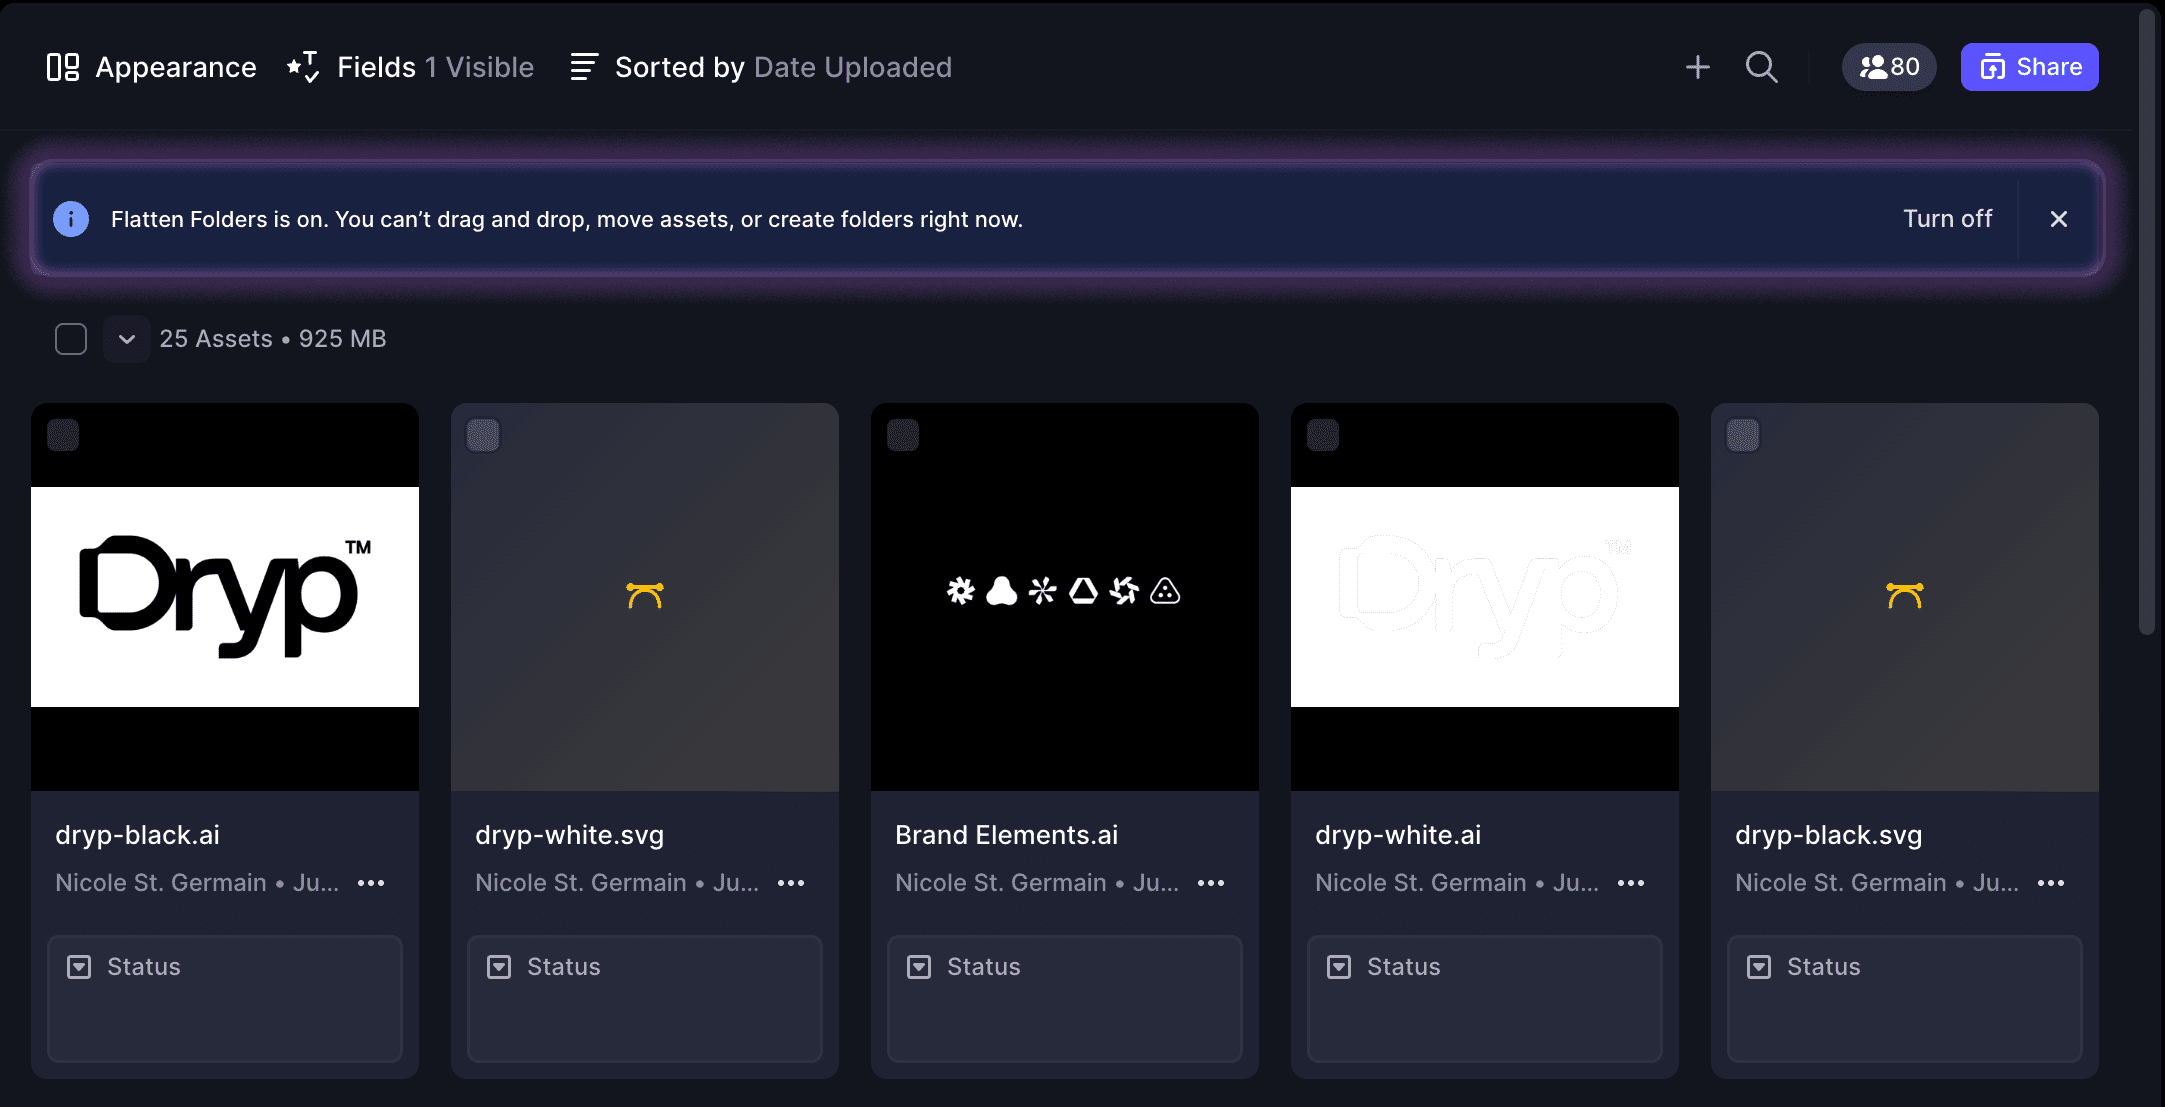Open the dryp-white.svg thumbnail
Image resolution: width=2165 pixels, height=1107 pixels.
[645, 597]
